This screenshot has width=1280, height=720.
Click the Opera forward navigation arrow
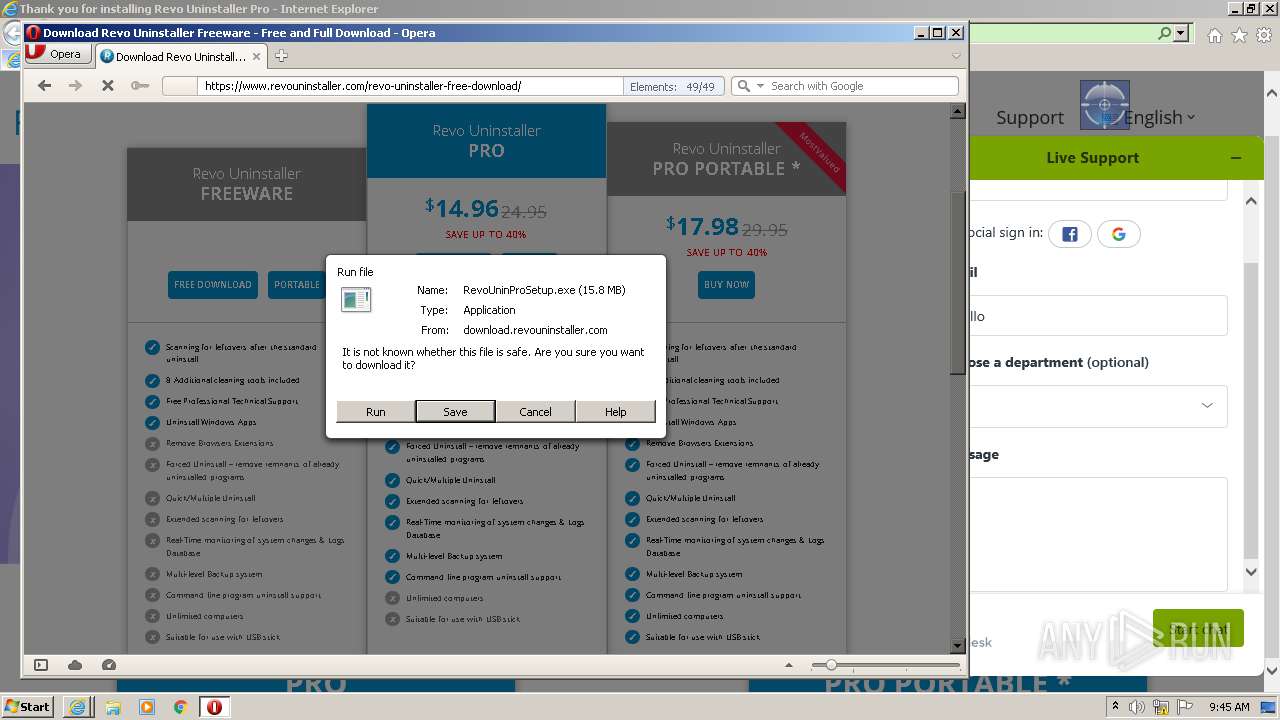pos(75,86)
